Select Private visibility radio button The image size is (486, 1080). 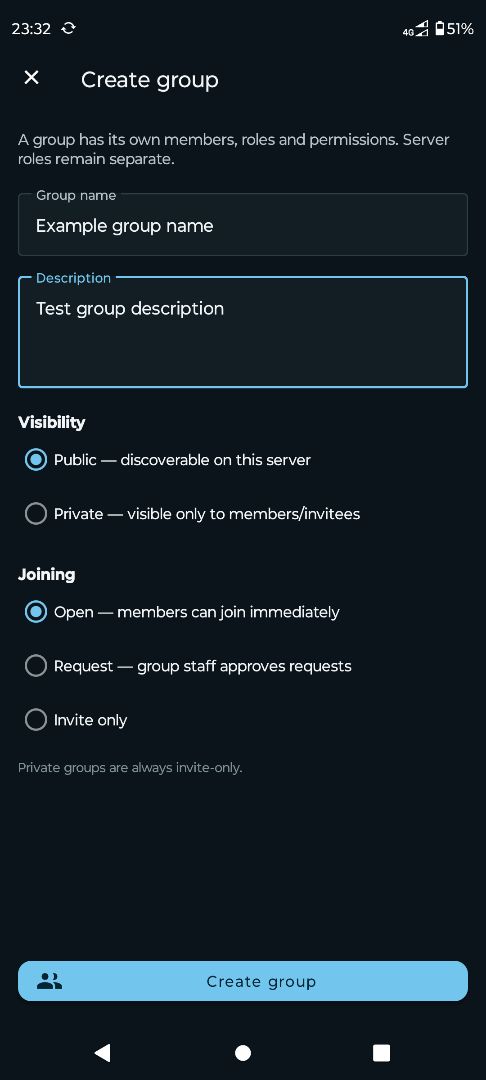click(36, 514)
